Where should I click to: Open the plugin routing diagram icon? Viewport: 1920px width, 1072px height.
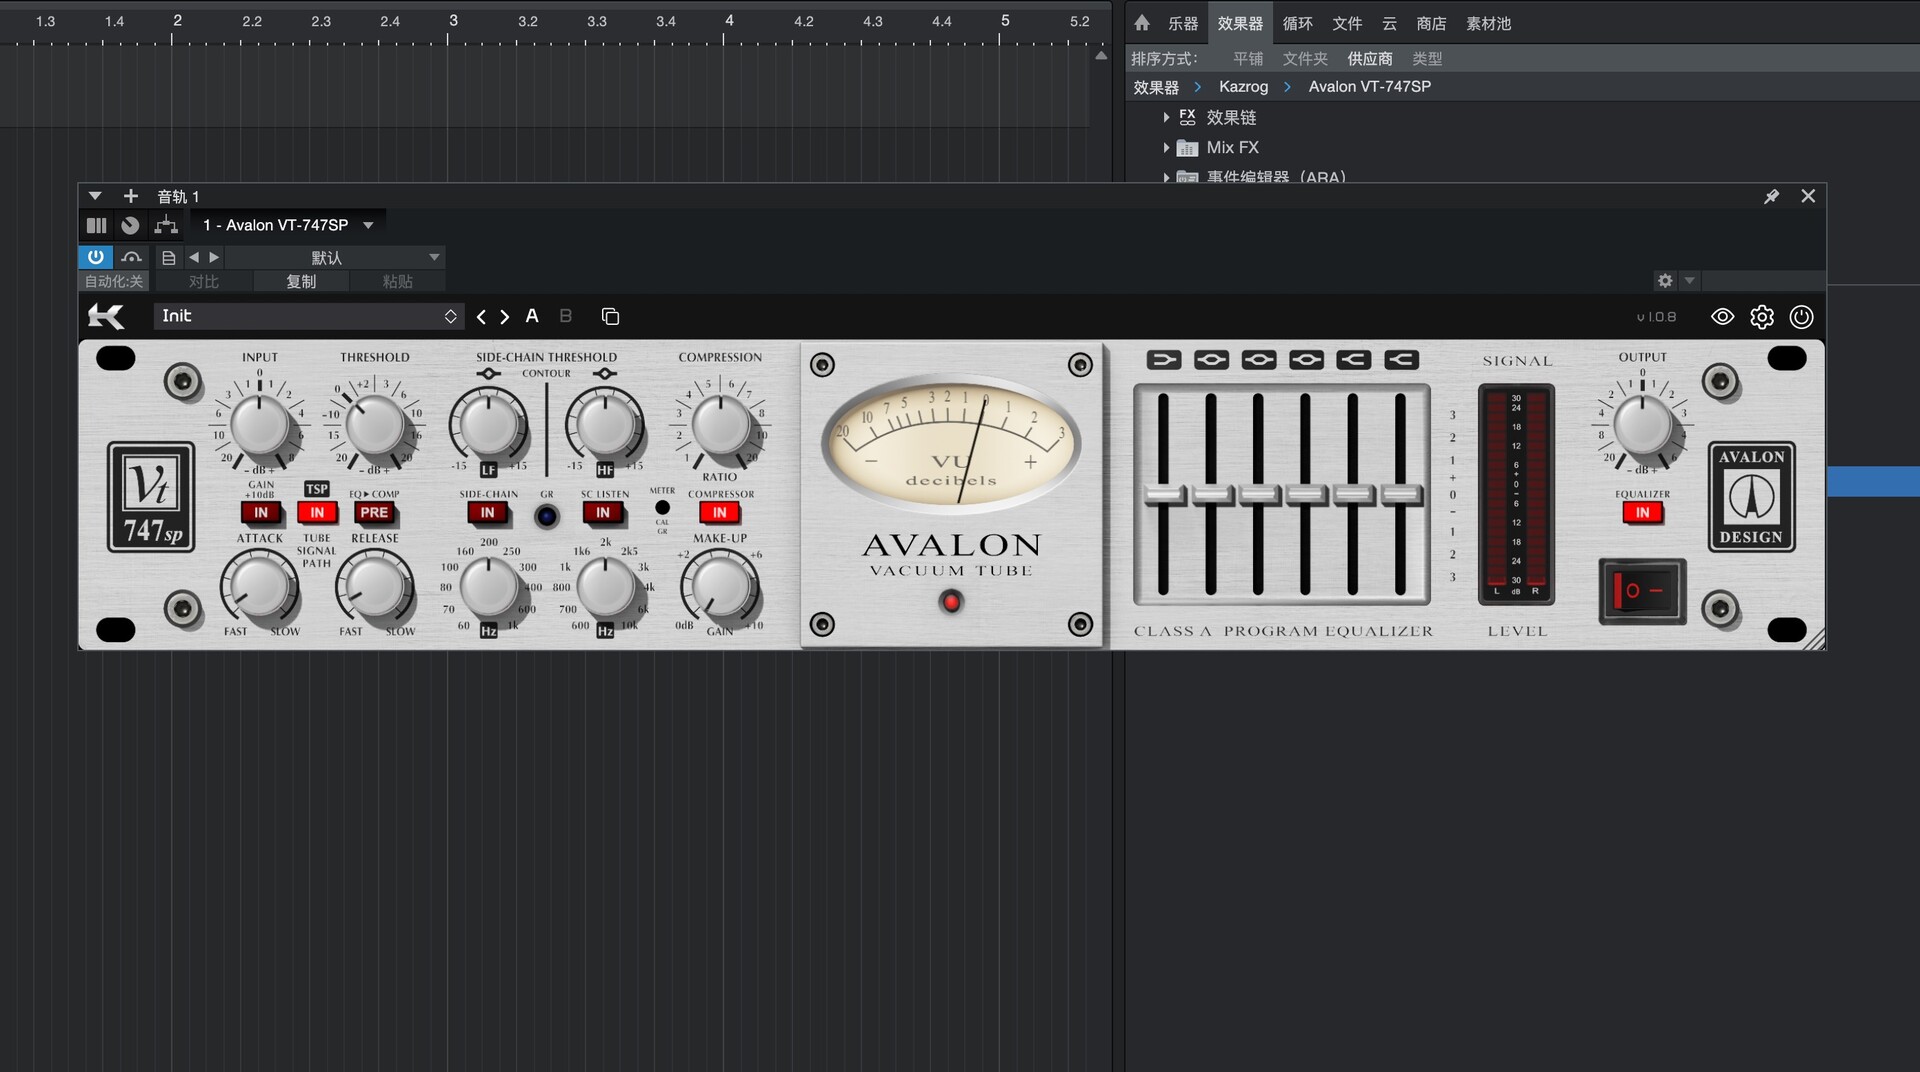pos(166,226)
